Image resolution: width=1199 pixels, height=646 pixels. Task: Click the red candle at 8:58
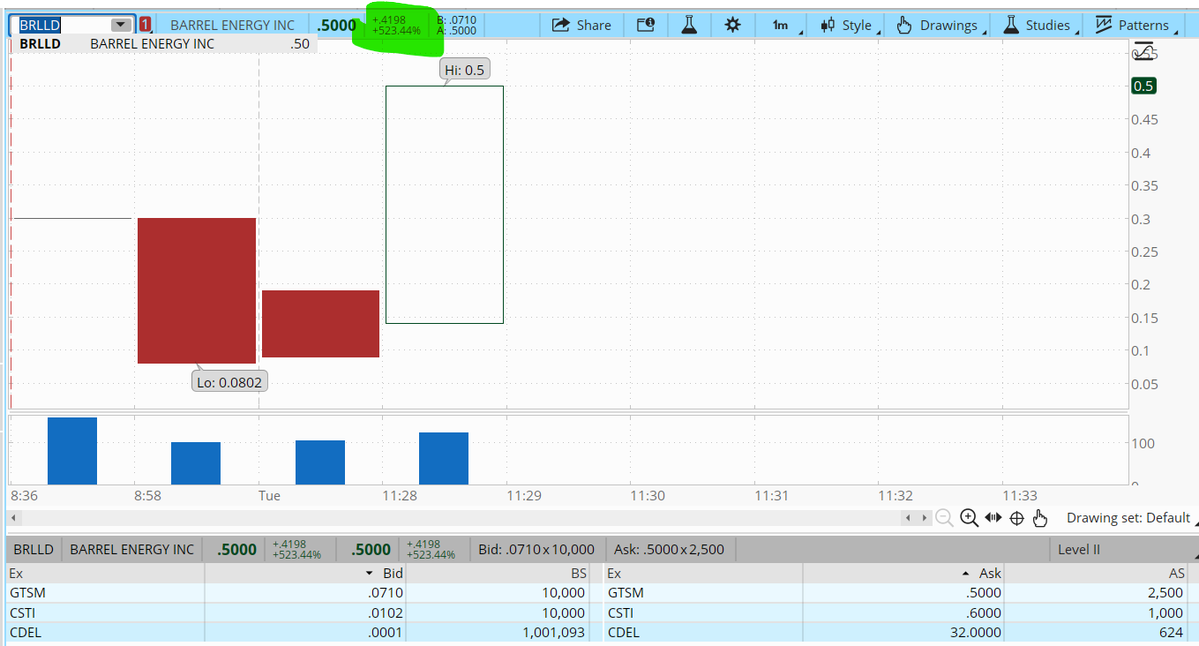click(197, 291)
